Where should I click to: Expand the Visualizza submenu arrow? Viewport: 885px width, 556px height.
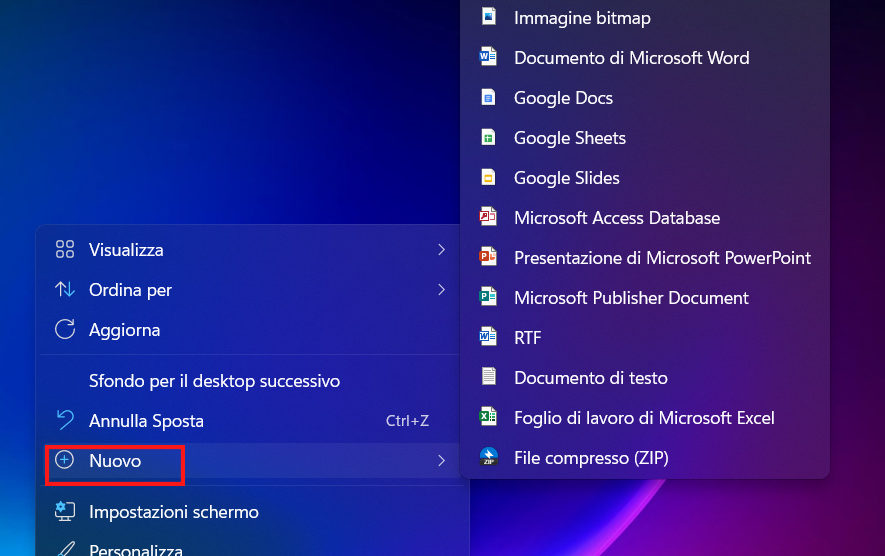point(441,250)
